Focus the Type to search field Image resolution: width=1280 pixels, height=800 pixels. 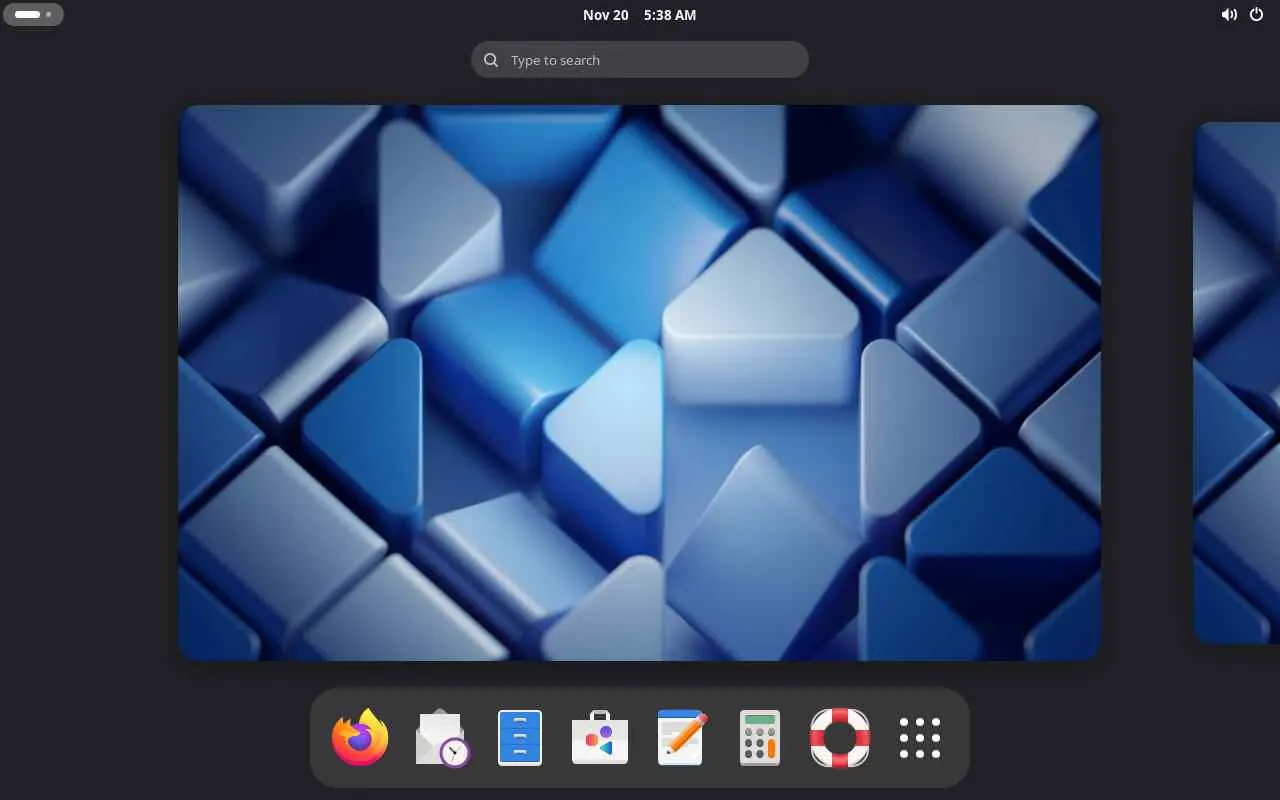pyautogui.click(x=640, y=60)
